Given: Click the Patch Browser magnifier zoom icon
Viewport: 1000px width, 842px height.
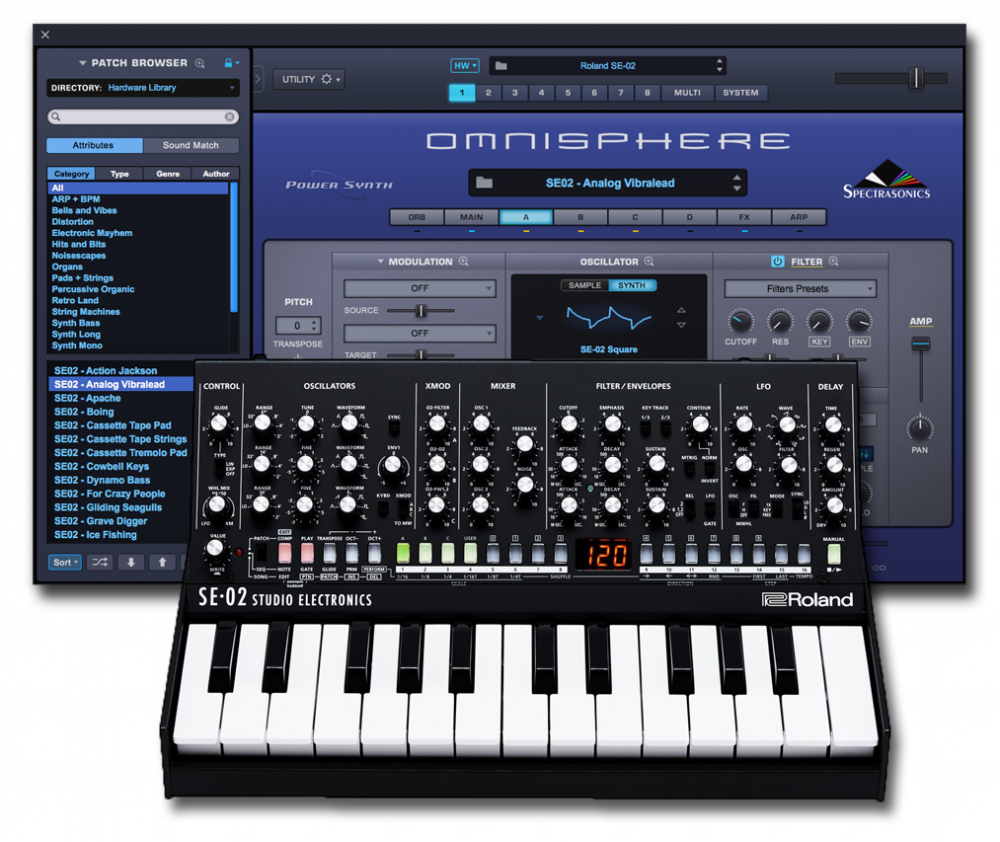Looking at the screenshot, I should [200, 63].
